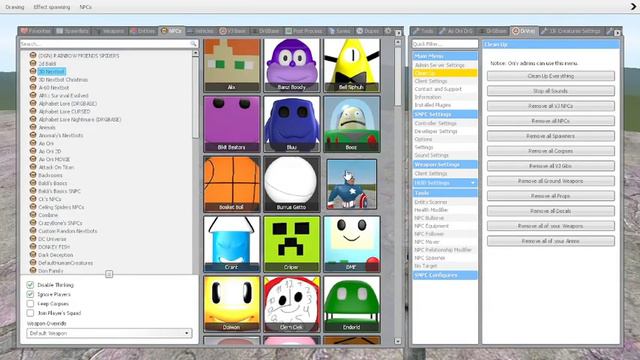Show more tabs in the tools panel
Screen dimensions: 640x360
pyautogui.click(x=618, y=33)
